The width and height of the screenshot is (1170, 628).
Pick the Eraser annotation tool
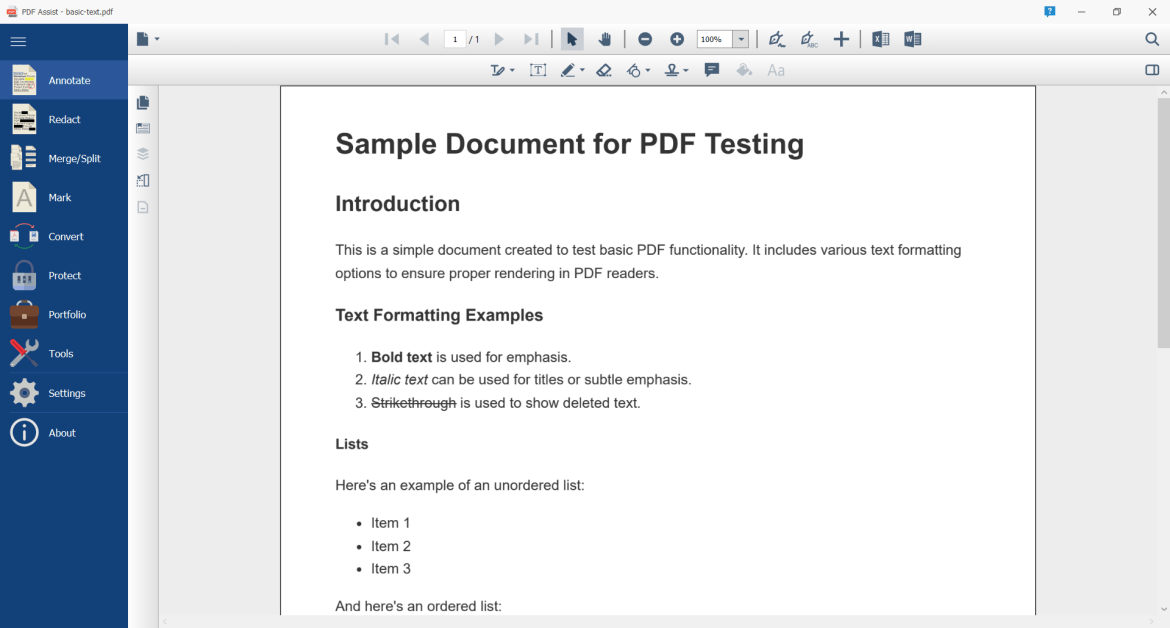[x=604, y=70]
